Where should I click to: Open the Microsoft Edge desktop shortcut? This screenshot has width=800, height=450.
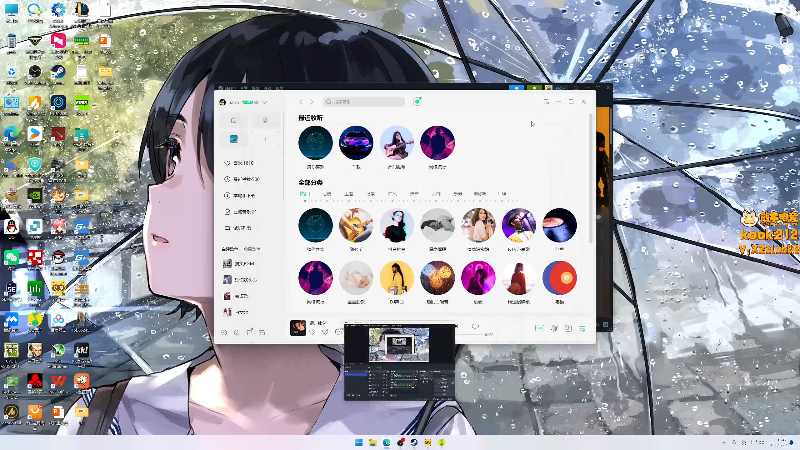click(11, 136)
